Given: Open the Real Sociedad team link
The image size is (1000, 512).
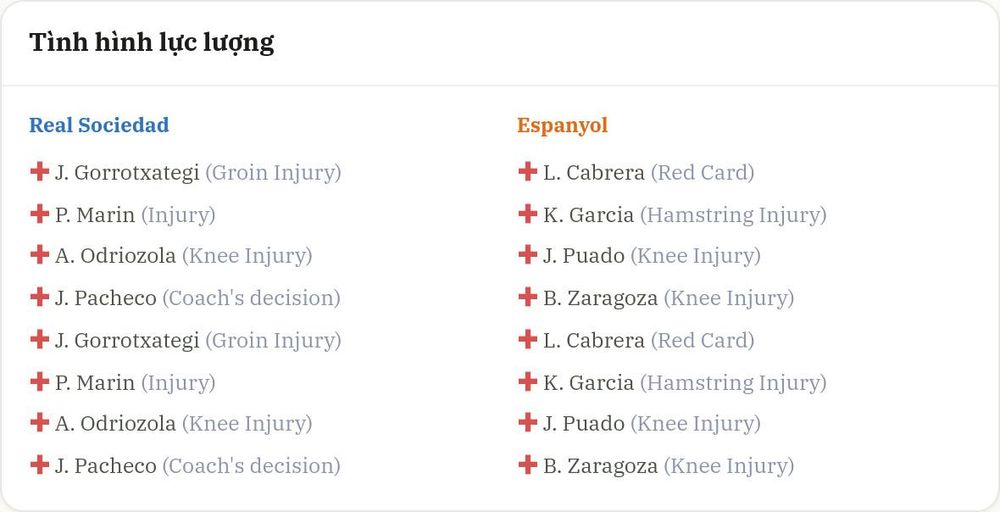Looking at the screenshot, I should [99, 125].
